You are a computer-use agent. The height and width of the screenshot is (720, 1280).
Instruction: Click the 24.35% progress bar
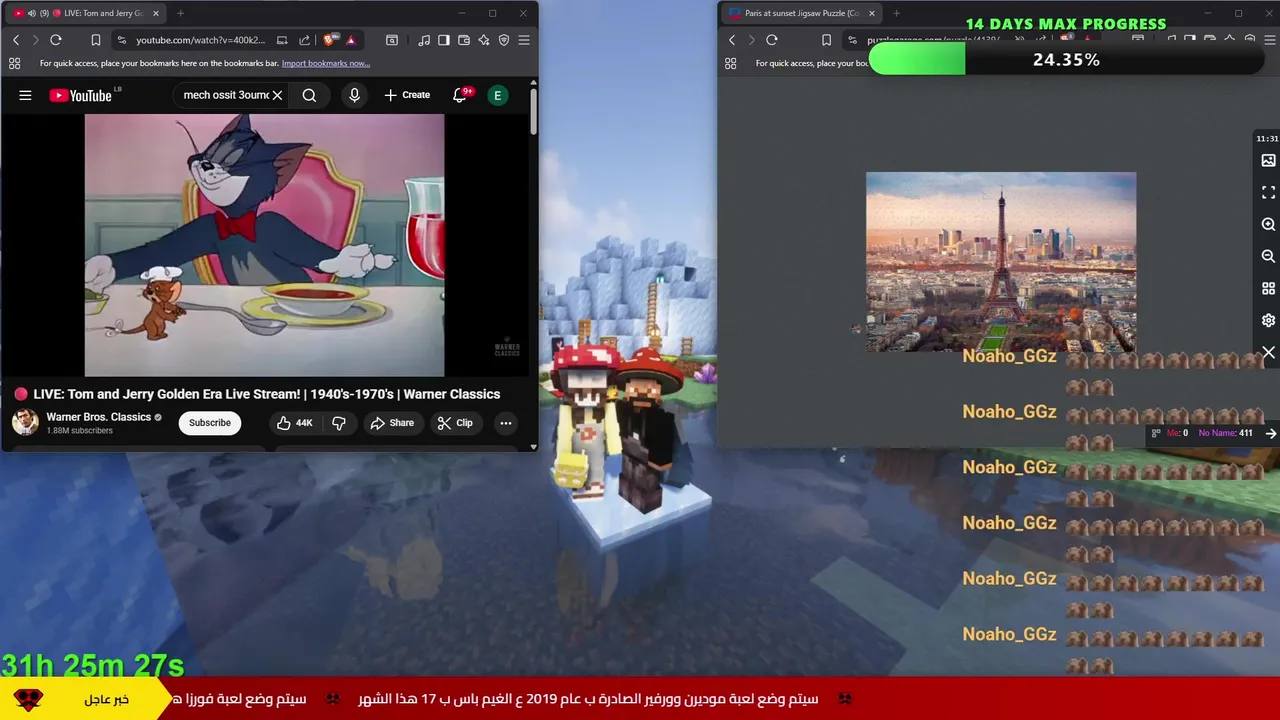tap(1067, 60)
